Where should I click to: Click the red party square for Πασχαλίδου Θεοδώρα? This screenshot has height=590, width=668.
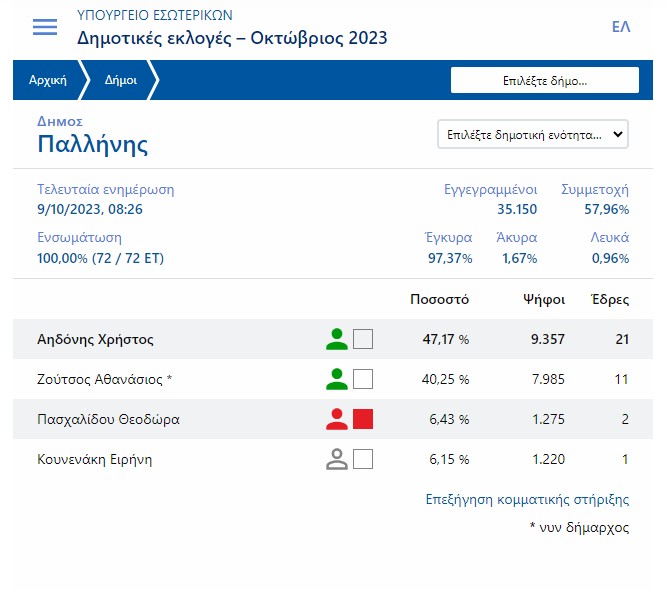pyautogui.click(x=363, y=419)
